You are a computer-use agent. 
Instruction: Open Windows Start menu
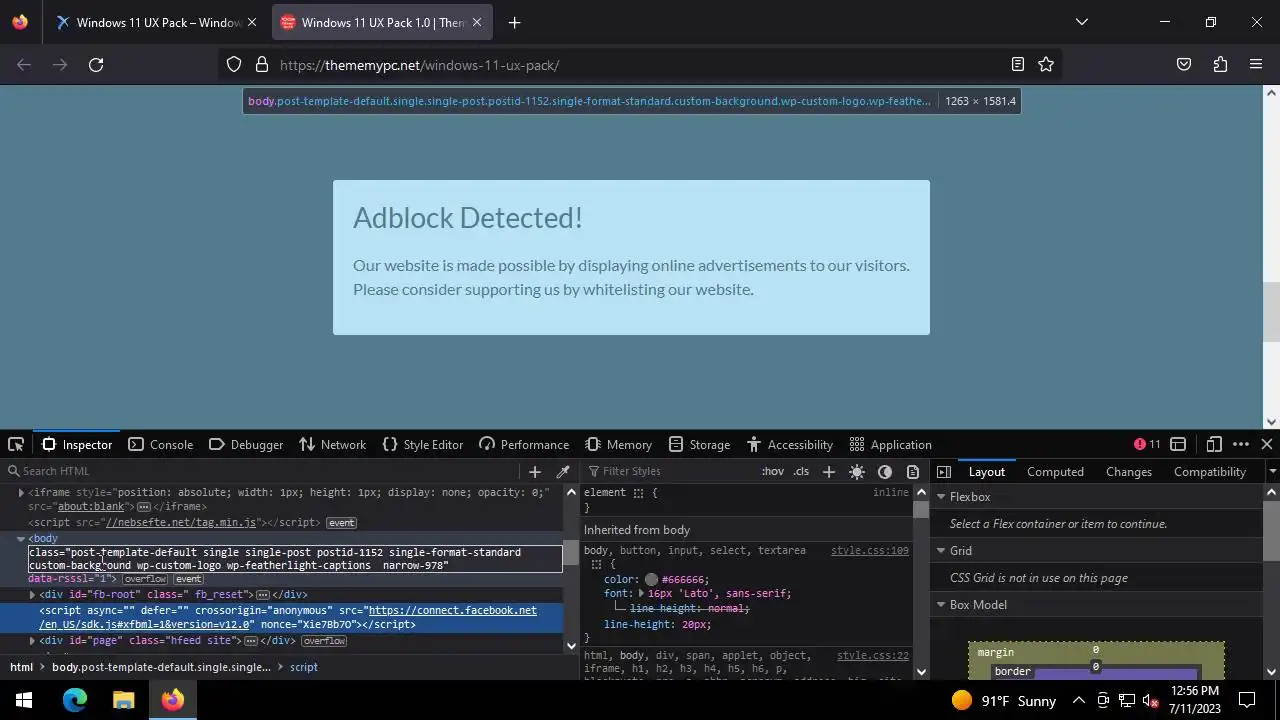[24, 700]
